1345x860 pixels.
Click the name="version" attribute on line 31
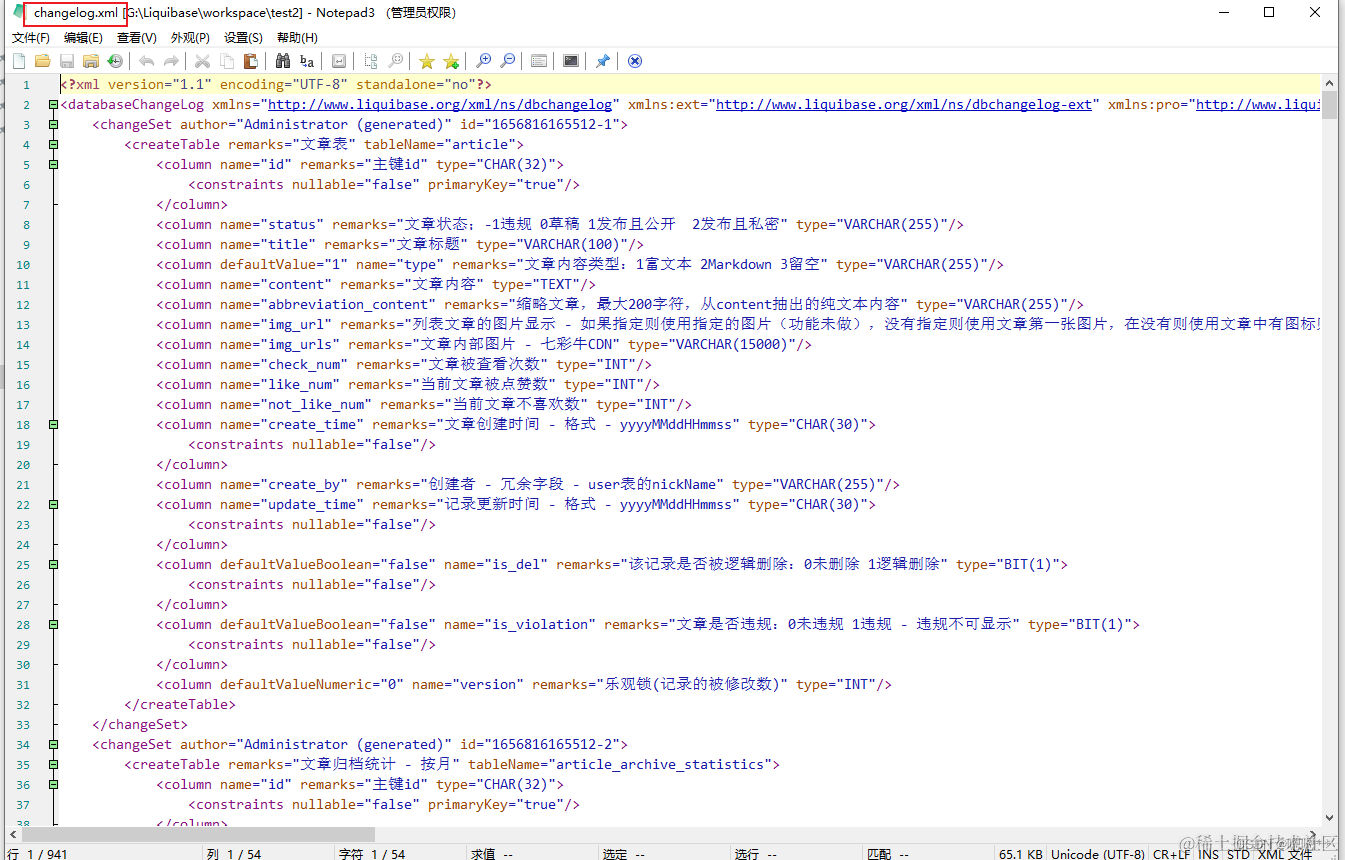(x=468, y=684)
